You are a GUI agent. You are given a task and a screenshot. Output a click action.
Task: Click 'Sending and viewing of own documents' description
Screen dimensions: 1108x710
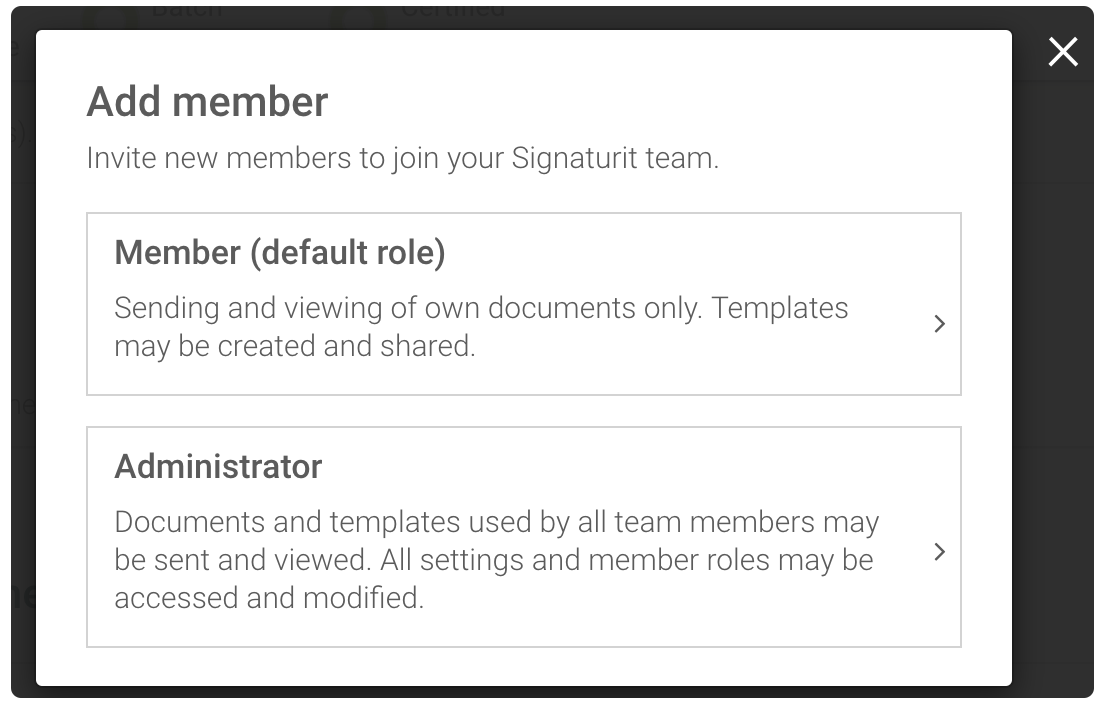(x=481, y=327)
